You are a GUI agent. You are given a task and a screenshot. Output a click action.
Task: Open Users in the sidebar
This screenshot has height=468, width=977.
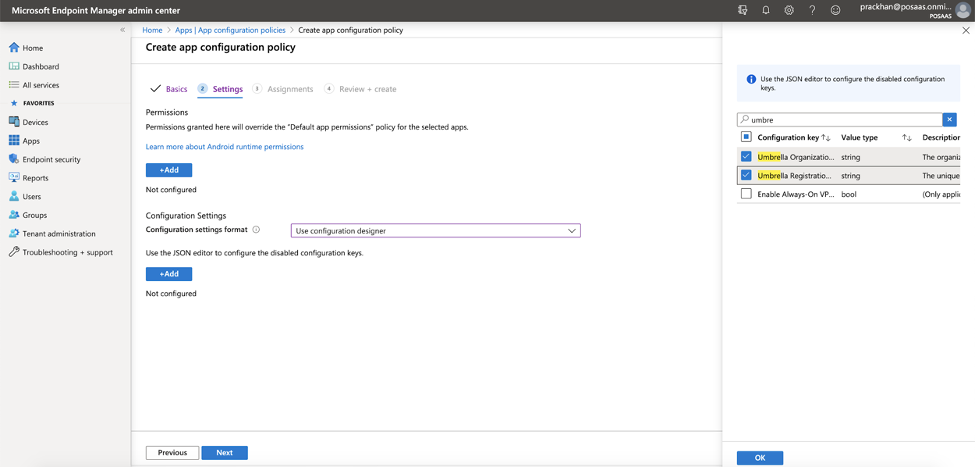[x=25, y=196]
